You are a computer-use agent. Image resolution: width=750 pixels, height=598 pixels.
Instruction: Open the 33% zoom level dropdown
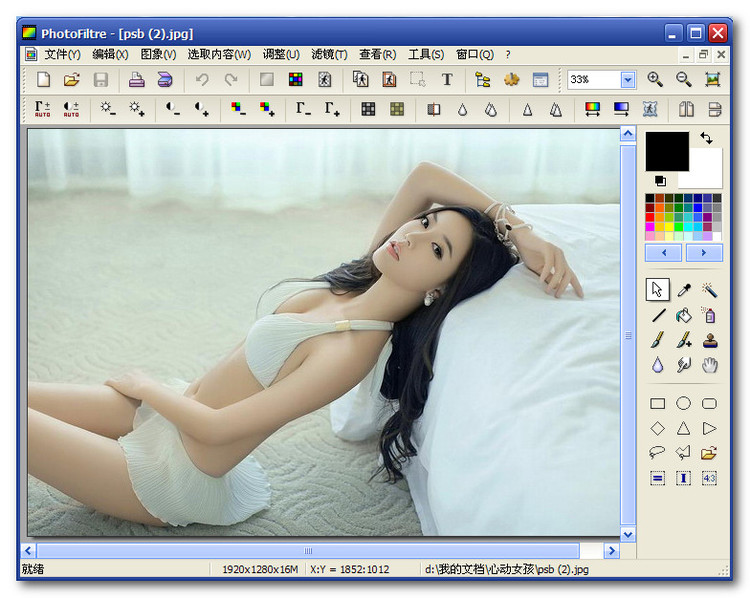tap(628, 80)
